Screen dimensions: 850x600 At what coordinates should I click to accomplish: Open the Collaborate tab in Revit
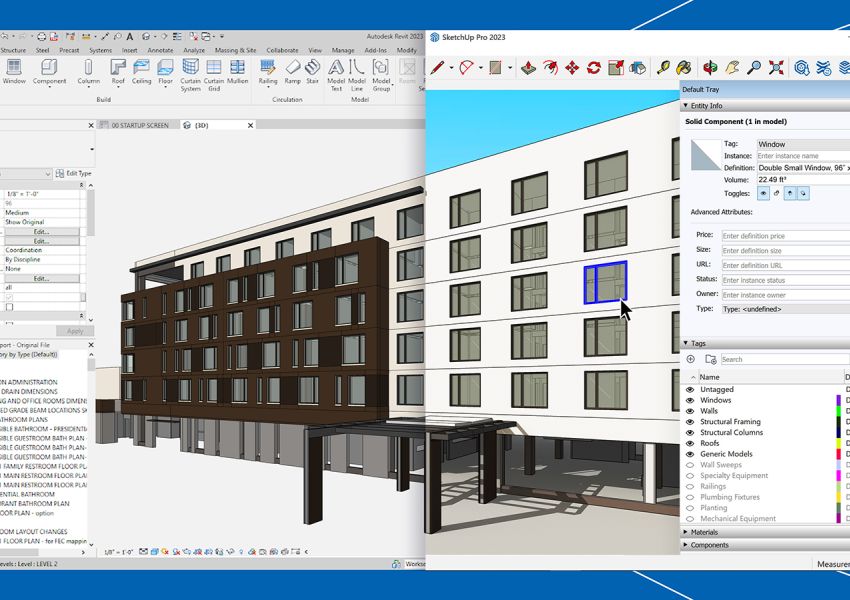tap(282, 50)
